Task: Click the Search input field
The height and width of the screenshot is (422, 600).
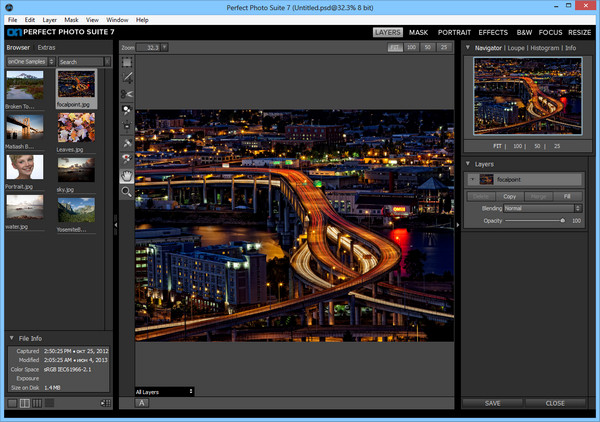Action: pyautogui.click(x=81, y=62)
